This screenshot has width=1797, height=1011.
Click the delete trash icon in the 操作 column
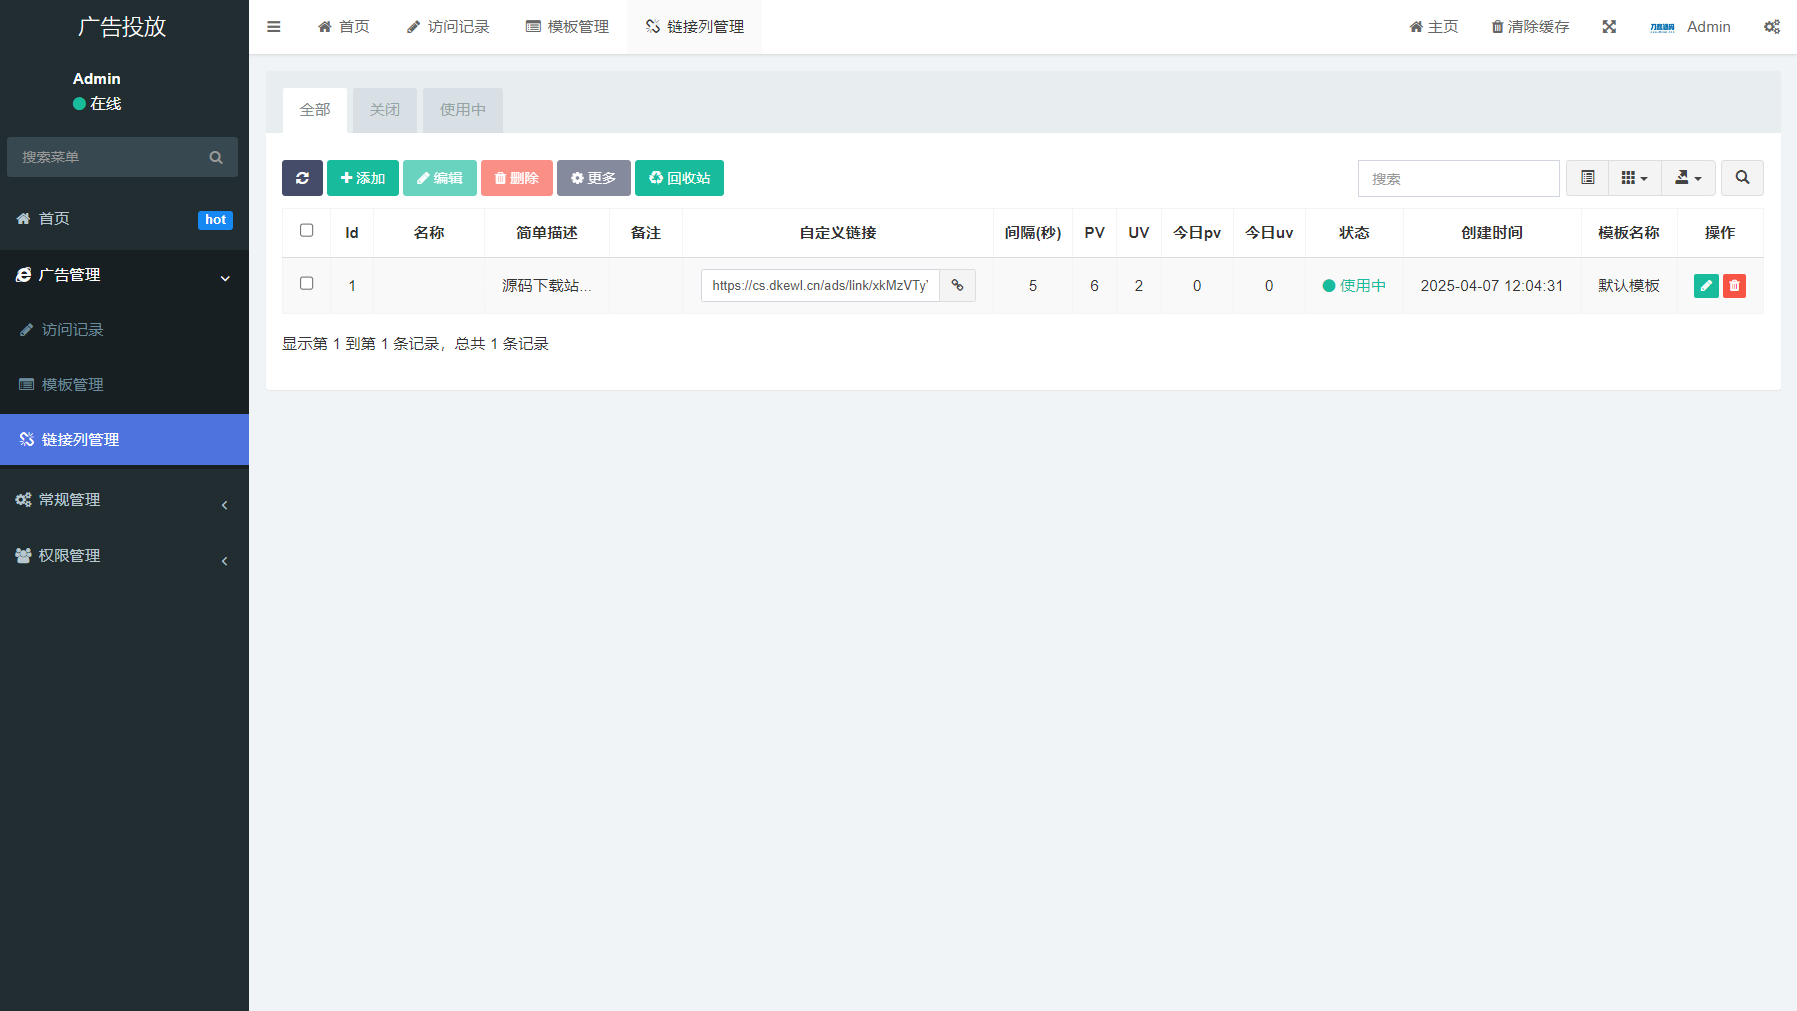(1734, 285)
